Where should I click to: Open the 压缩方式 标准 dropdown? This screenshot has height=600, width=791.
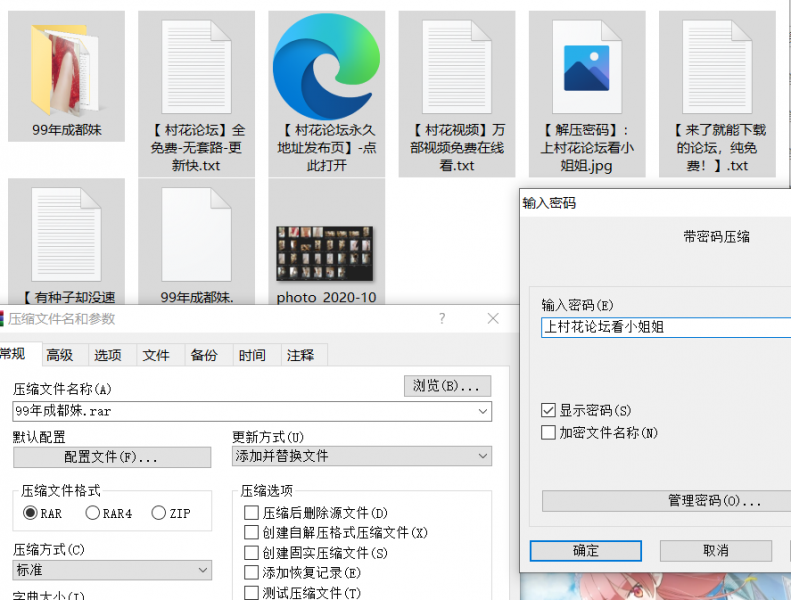[203, 570]
